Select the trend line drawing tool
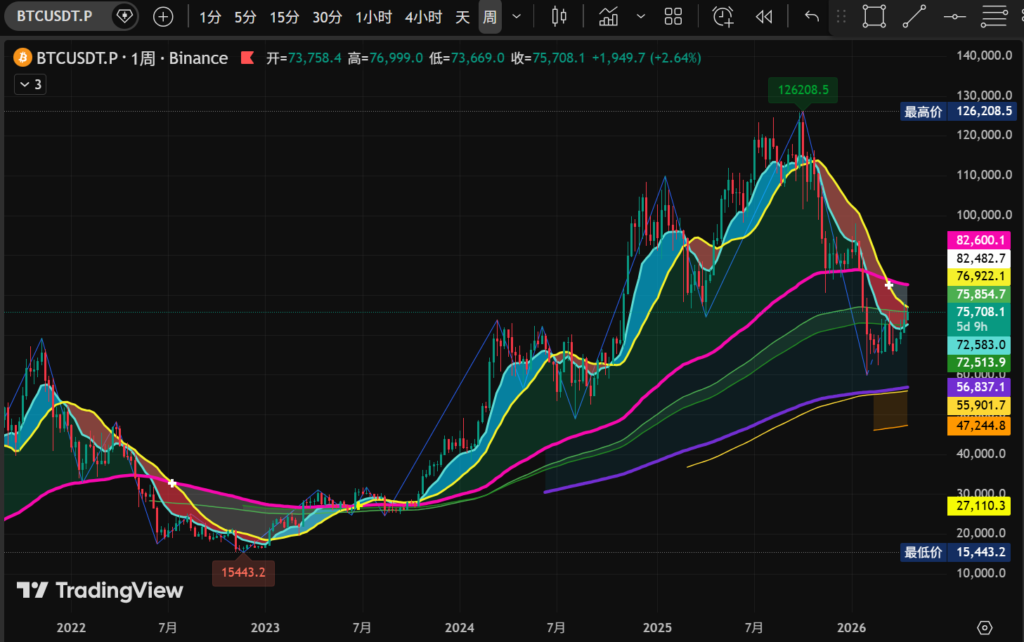This screenshot has height=642, width=1024. 914,16
